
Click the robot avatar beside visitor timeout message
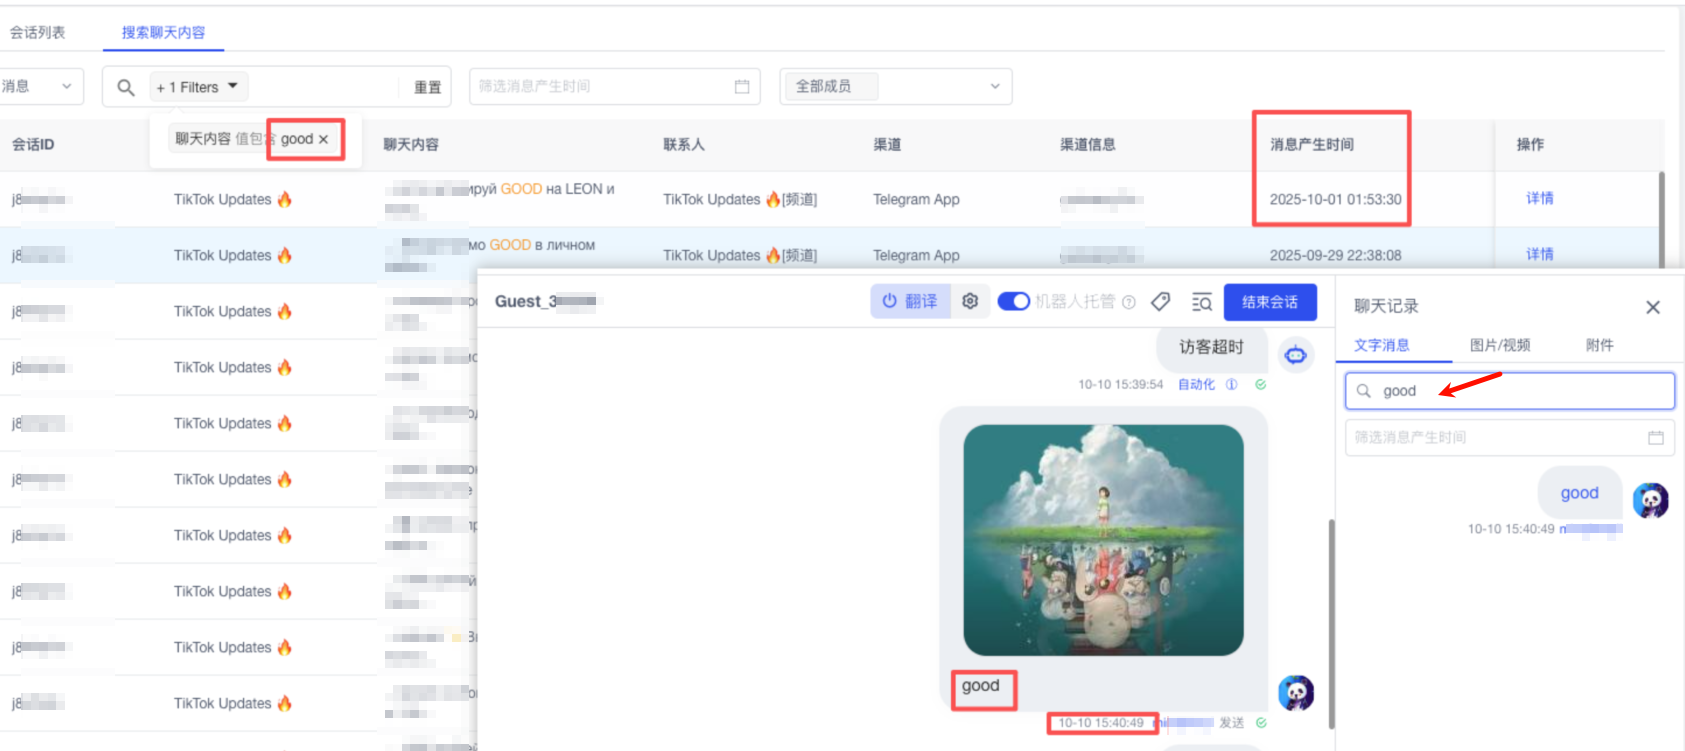1295,354
